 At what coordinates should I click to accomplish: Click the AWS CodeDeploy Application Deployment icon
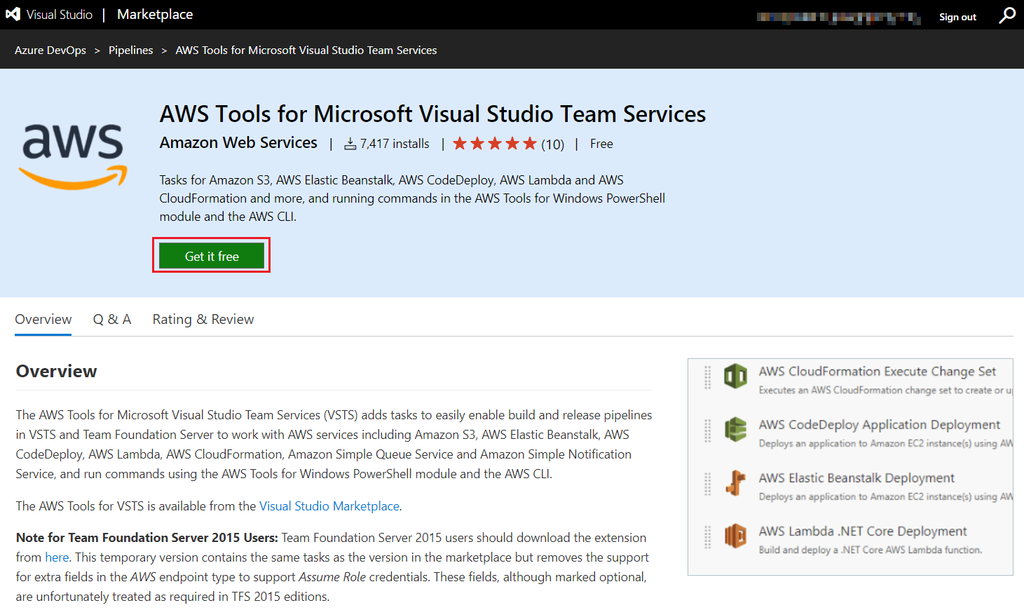point(735,430)
